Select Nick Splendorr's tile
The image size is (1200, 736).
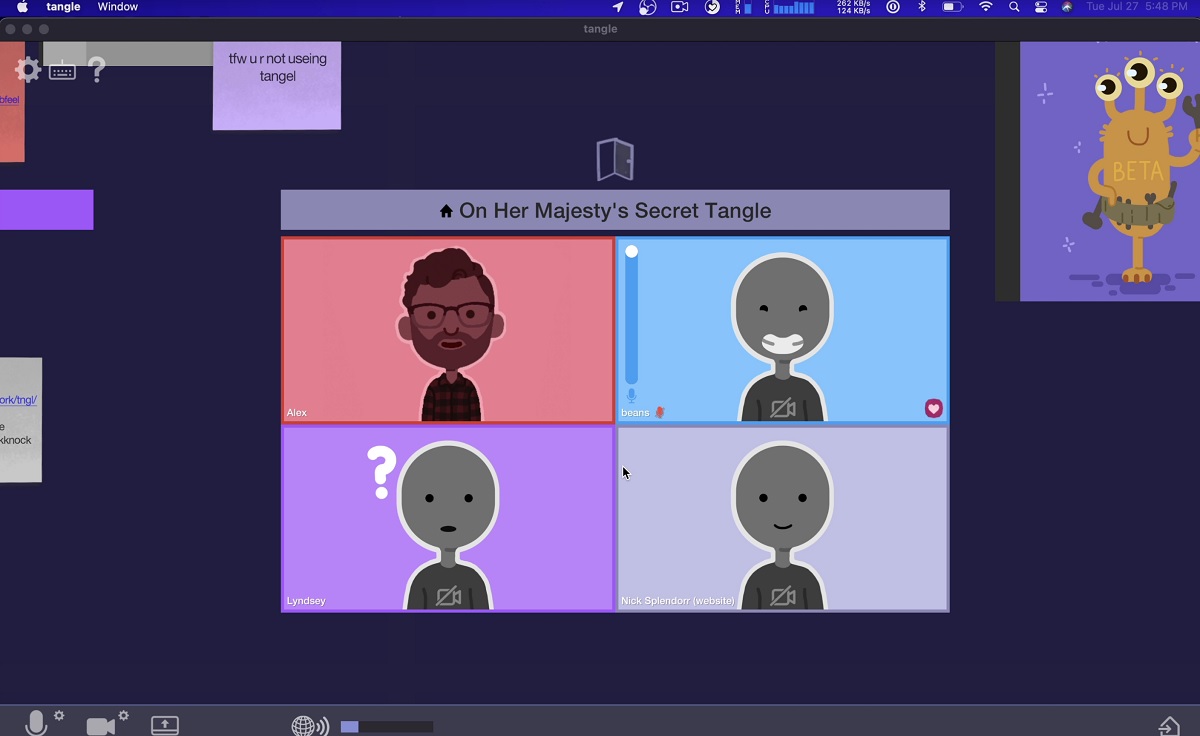(783, 519)
